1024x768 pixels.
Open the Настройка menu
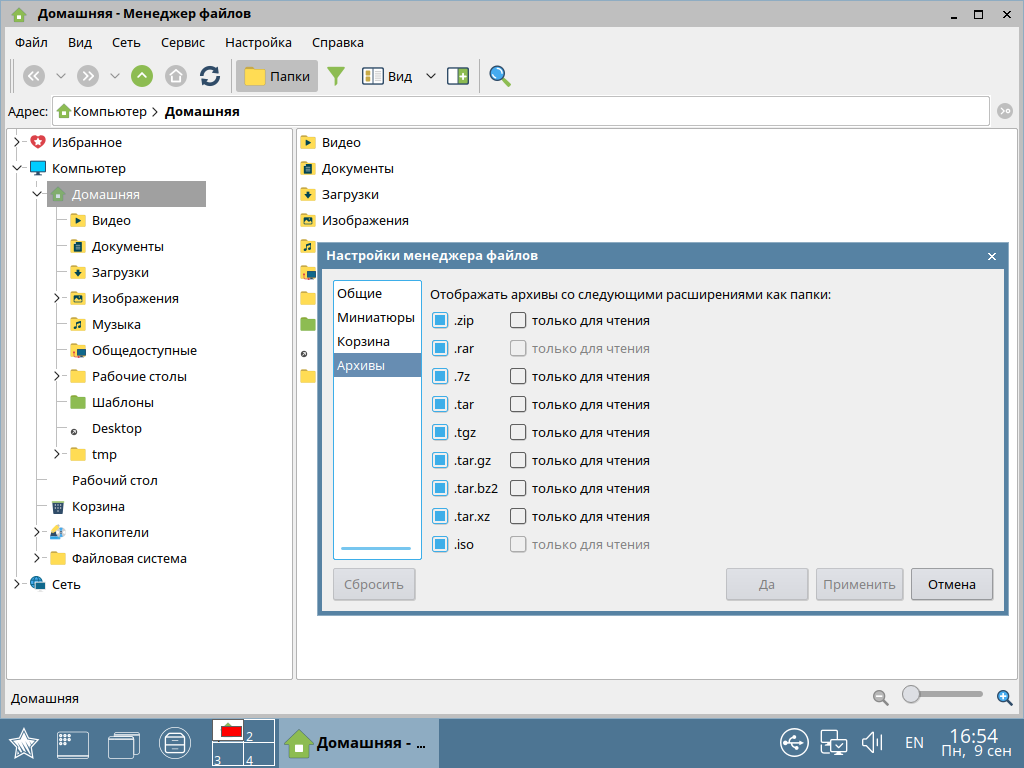(258, 43)
